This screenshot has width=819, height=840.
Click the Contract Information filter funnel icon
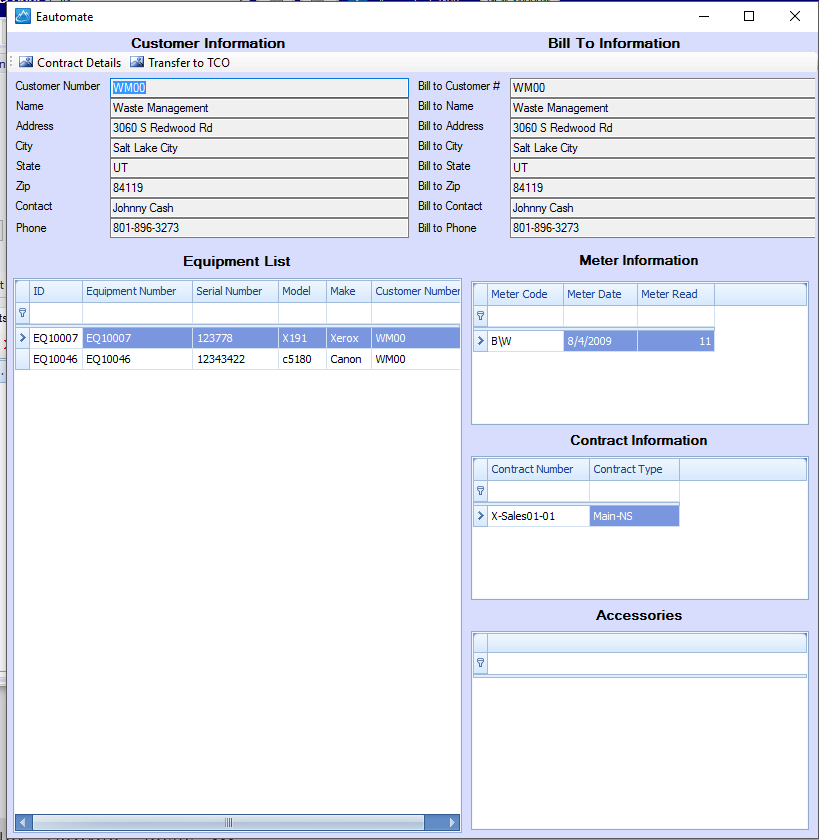[x=480, y=491]
